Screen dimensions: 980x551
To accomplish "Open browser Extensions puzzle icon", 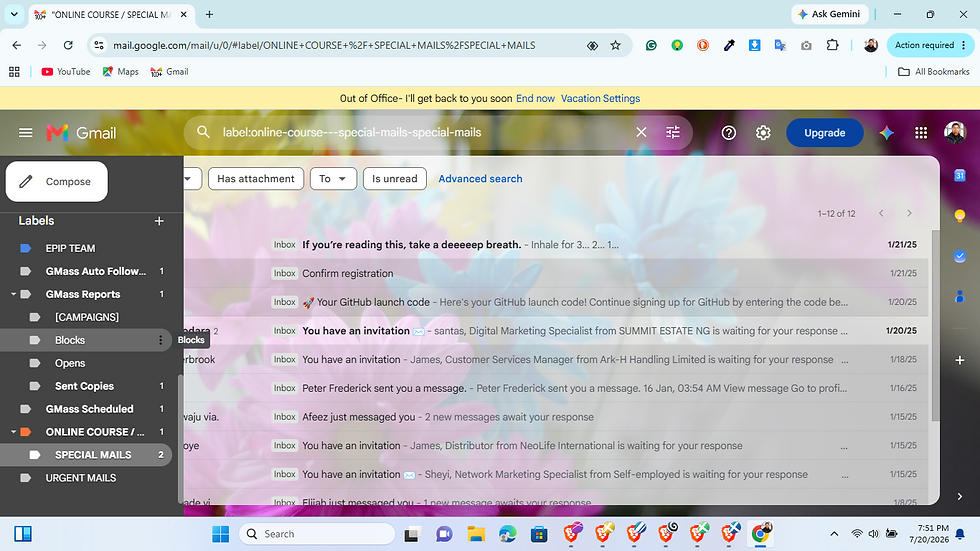I will coord(832,45).
